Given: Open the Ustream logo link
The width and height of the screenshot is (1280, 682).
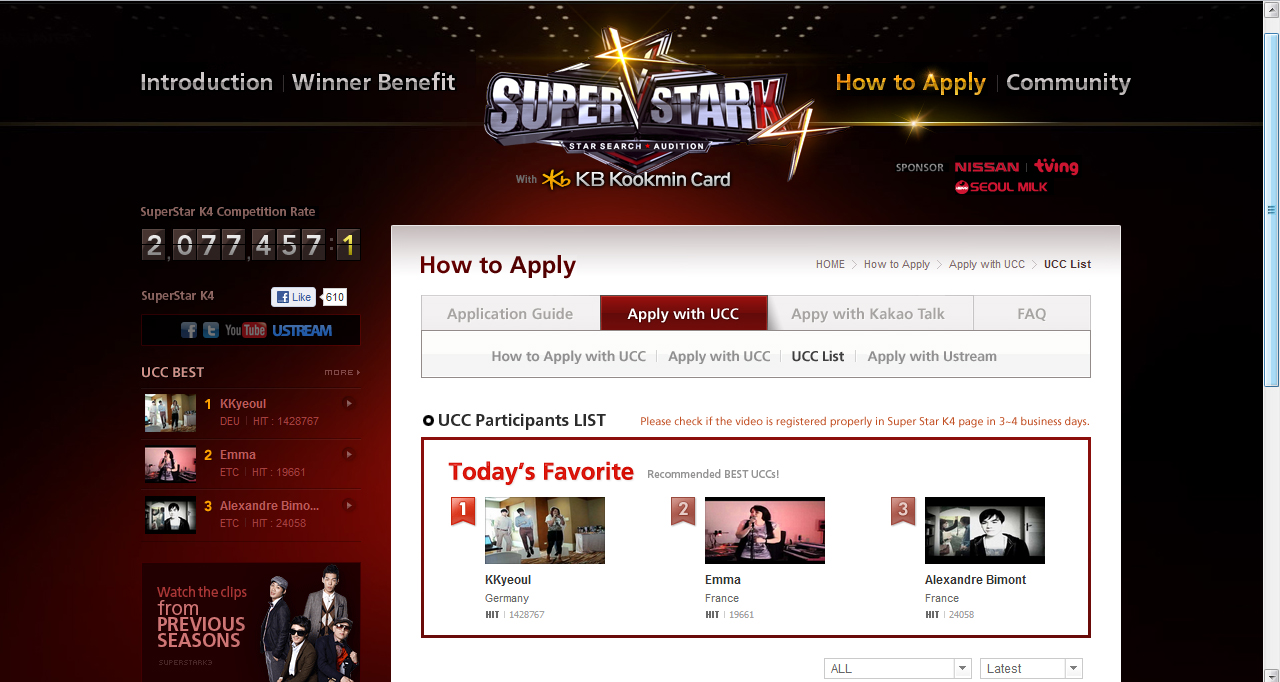Looking at the screenshot, I should (302, 330).
